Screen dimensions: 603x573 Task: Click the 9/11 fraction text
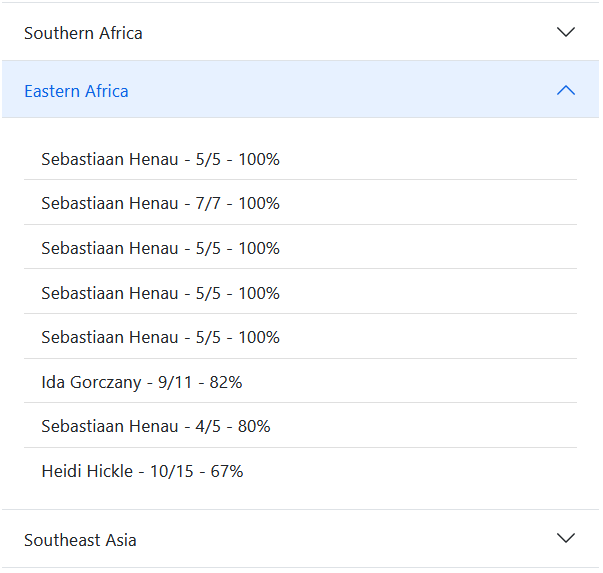coord(175,382)
